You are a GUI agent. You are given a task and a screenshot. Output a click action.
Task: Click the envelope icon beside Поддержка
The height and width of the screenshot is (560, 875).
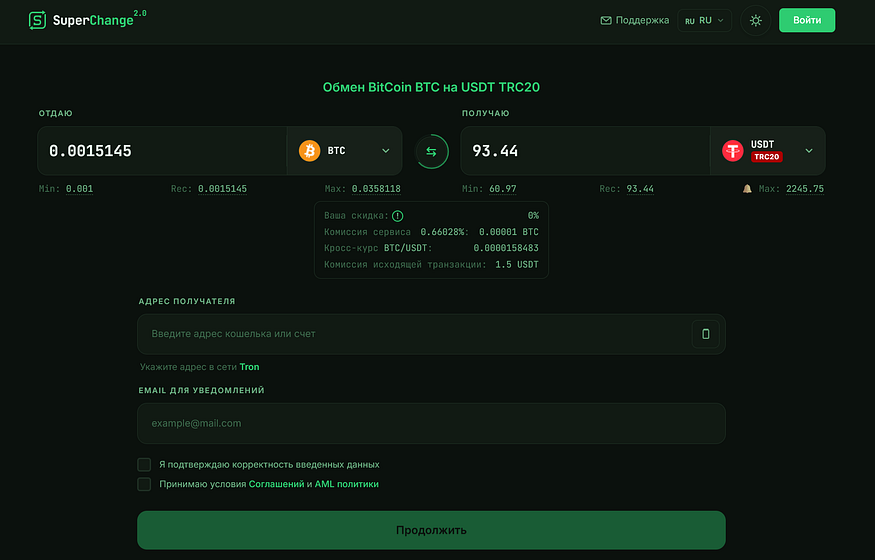click(x=605, y=21)
